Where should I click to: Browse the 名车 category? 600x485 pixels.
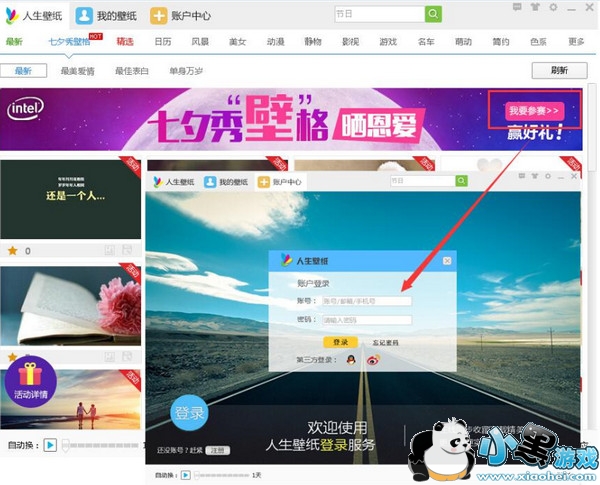pyautogui.click(x=426, y=41)
